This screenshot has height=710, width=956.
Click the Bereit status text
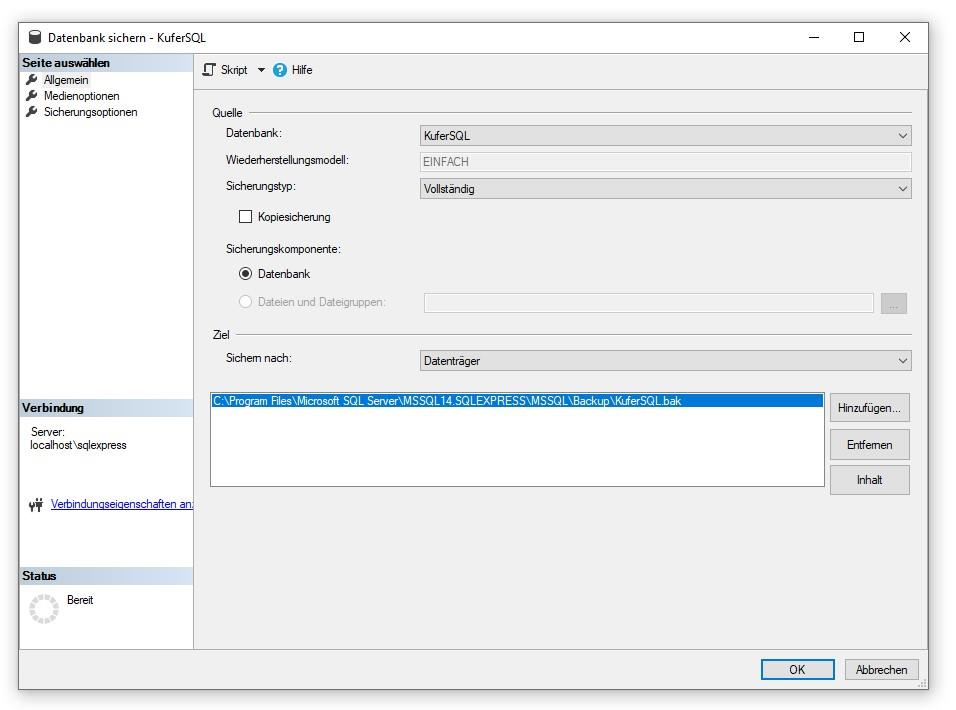point(80,600)
